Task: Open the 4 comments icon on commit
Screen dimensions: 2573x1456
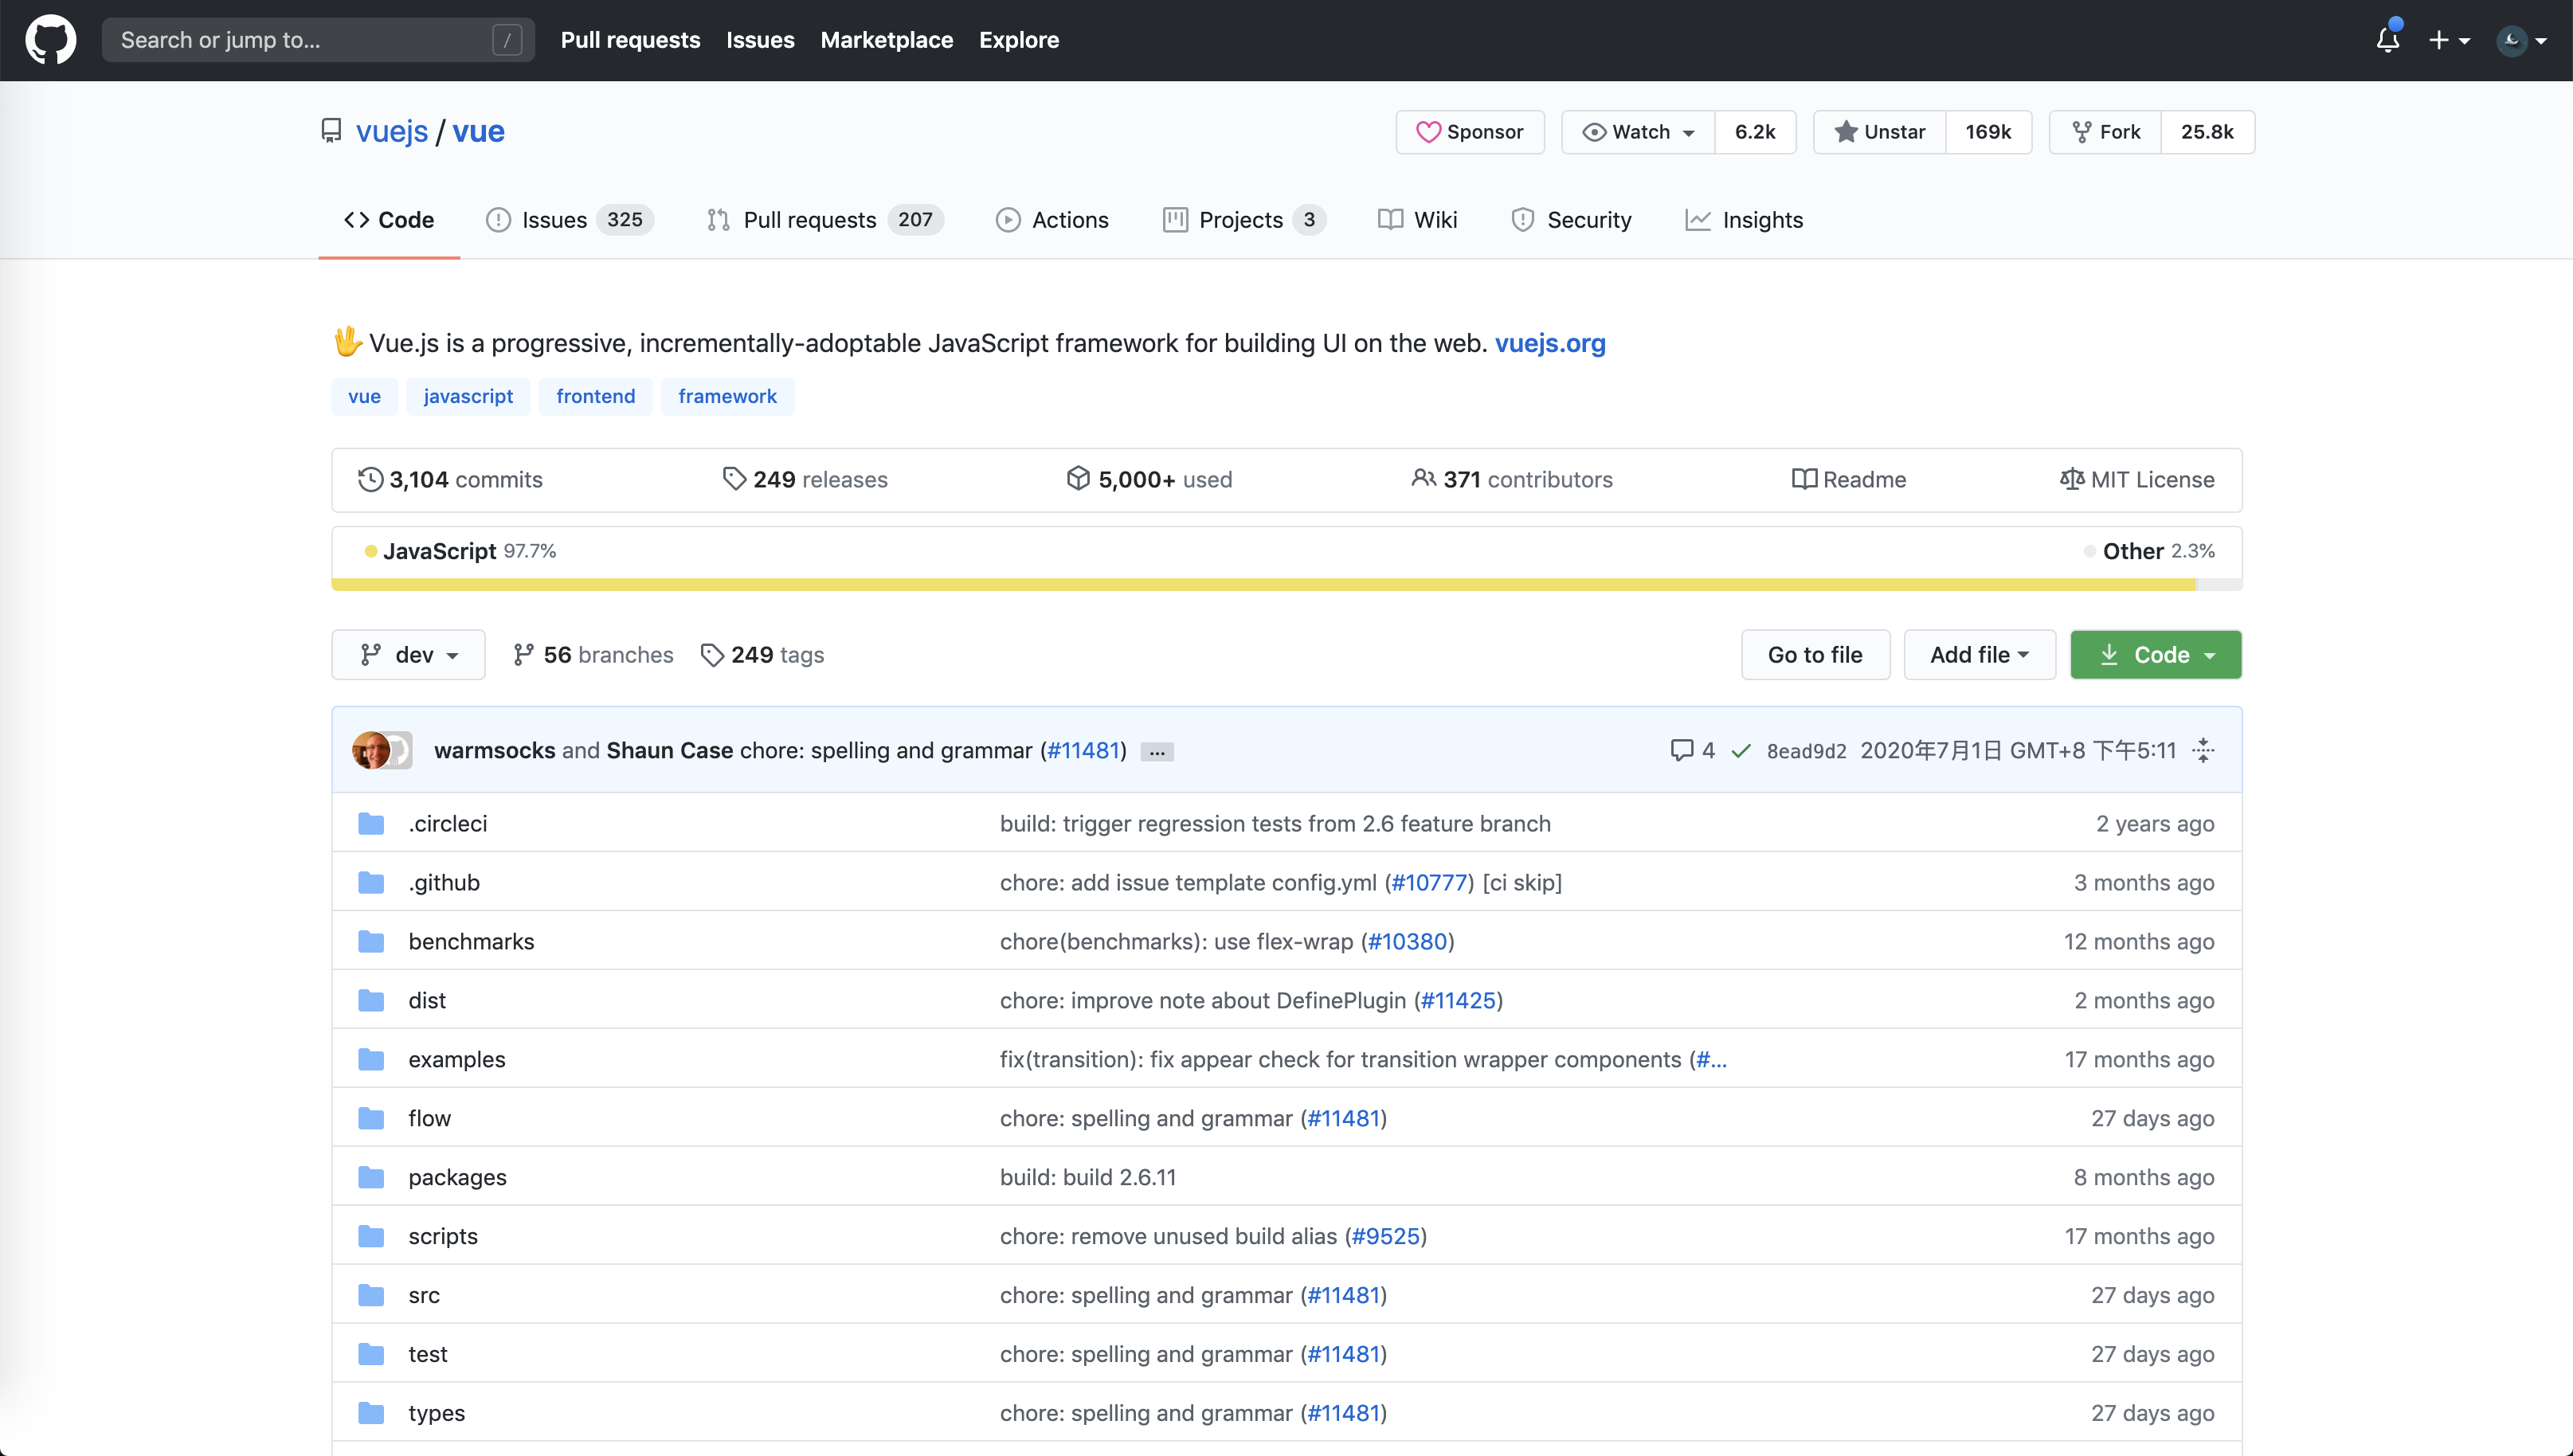Action: 1692,750
